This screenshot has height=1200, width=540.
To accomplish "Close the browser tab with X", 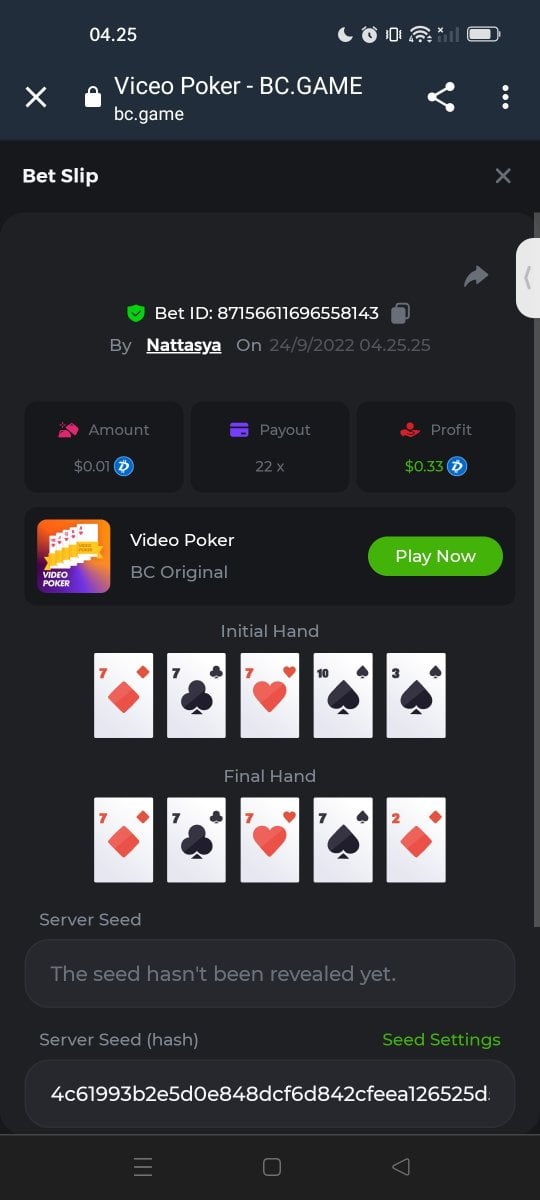I will click(x=36, y=97).
